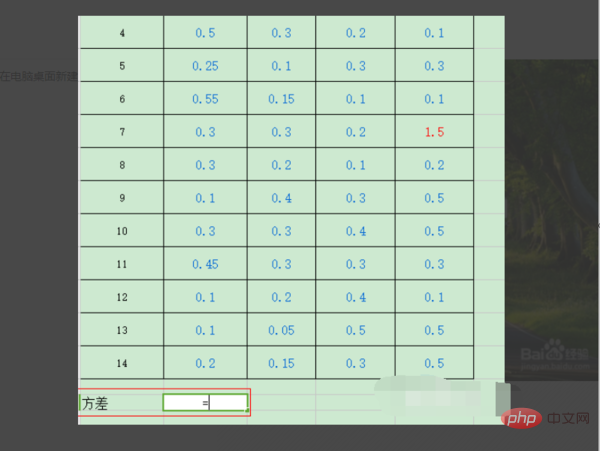Click the 0.15 cell in row 6
The height and width of the screenshot is (451, 600).
tap(281, 98)
